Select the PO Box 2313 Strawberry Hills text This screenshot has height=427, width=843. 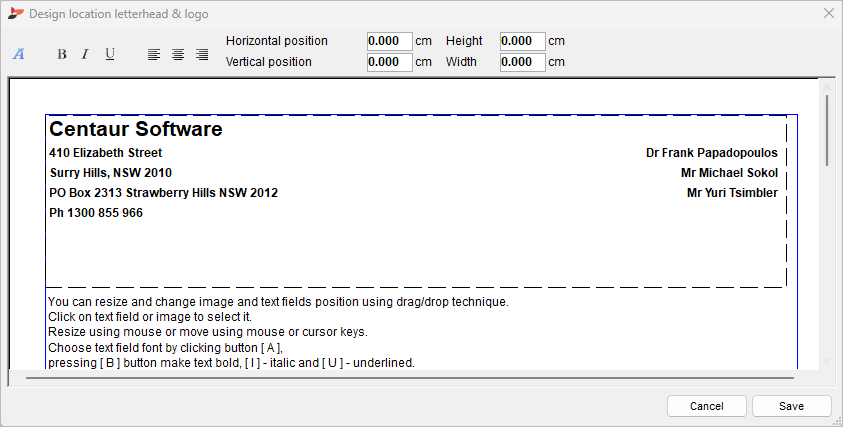tap(163, 193)
